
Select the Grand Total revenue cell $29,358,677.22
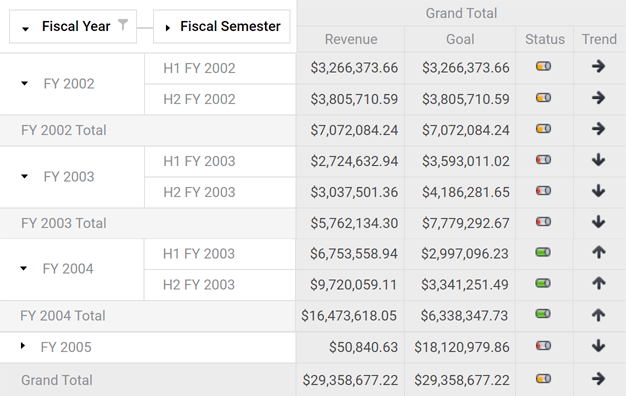pos(350,380)
